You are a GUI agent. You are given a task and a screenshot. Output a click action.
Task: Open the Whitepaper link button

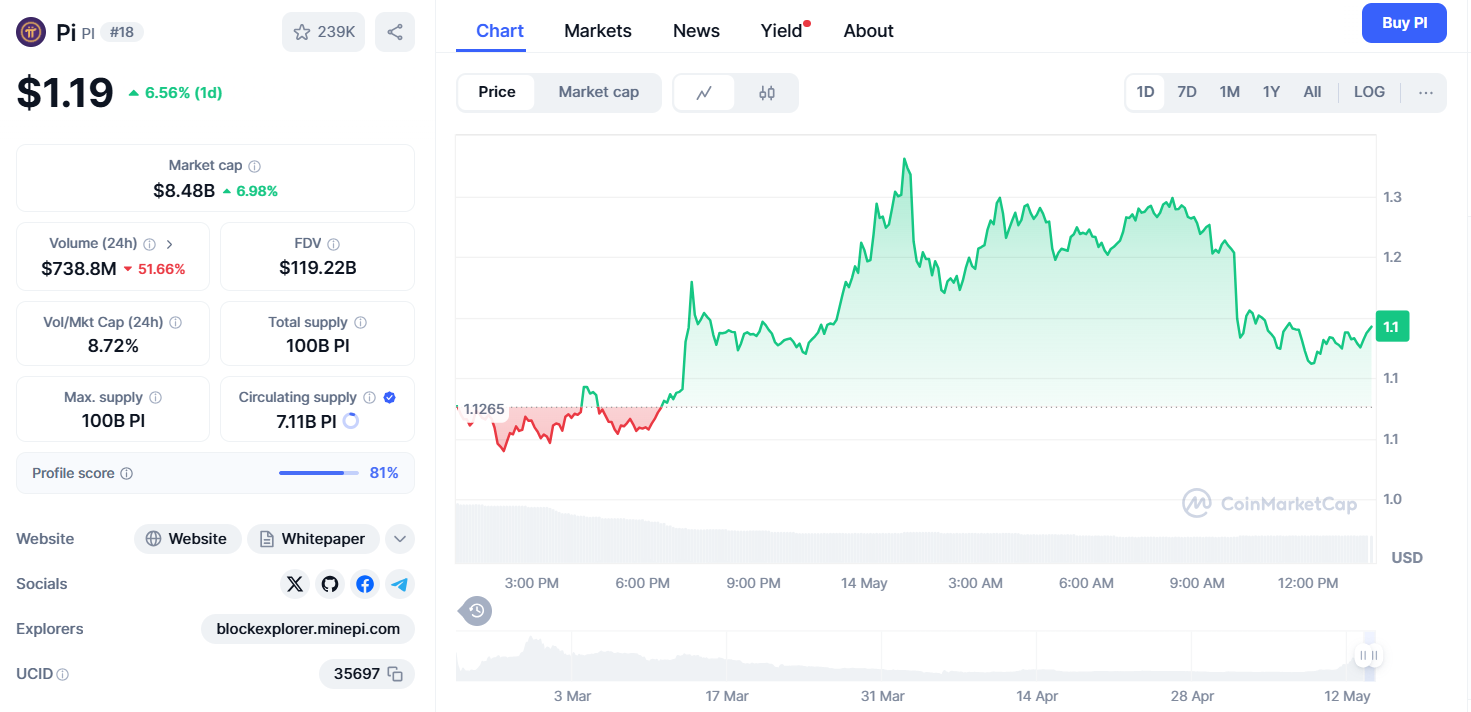(313, 539)
